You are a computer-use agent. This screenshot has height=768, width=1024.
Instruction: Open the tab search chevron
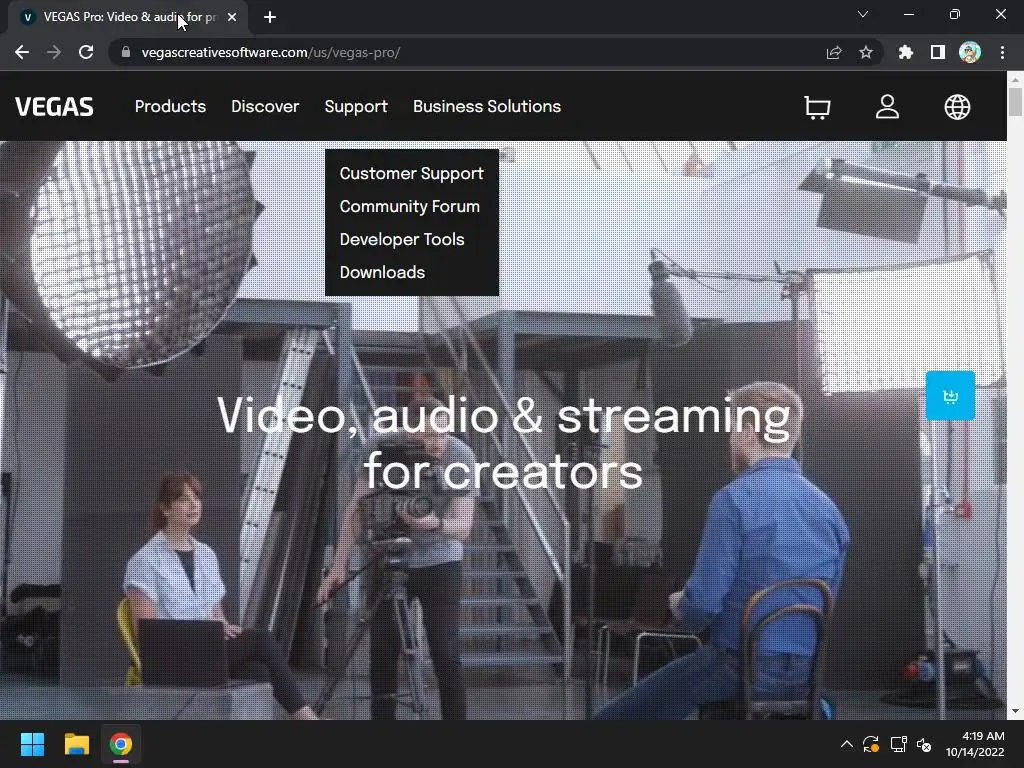pyautogui.click(x=863, y=14)
